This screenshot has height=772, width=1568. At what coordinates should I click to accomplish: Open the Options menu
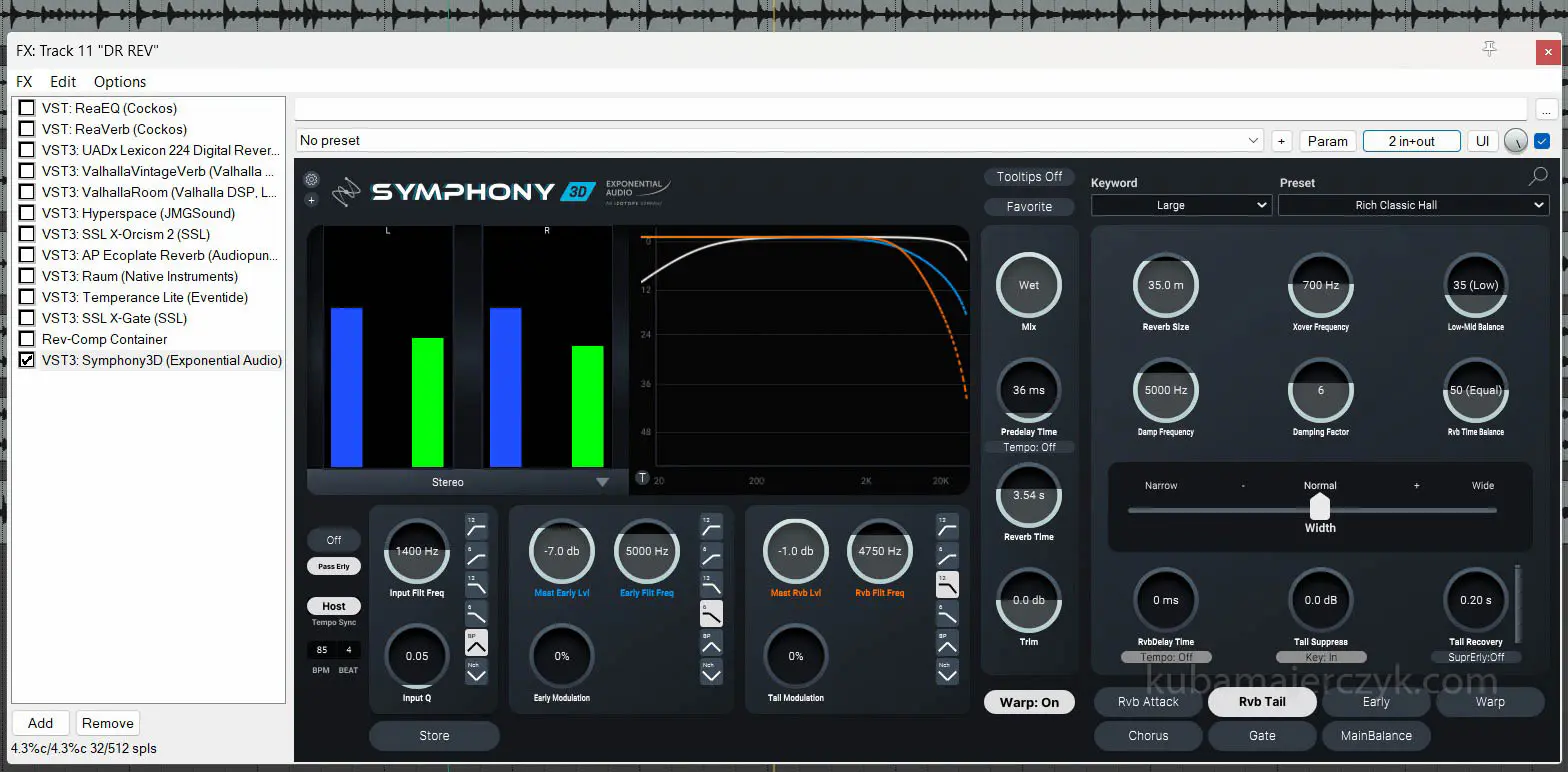click(120, 82)
